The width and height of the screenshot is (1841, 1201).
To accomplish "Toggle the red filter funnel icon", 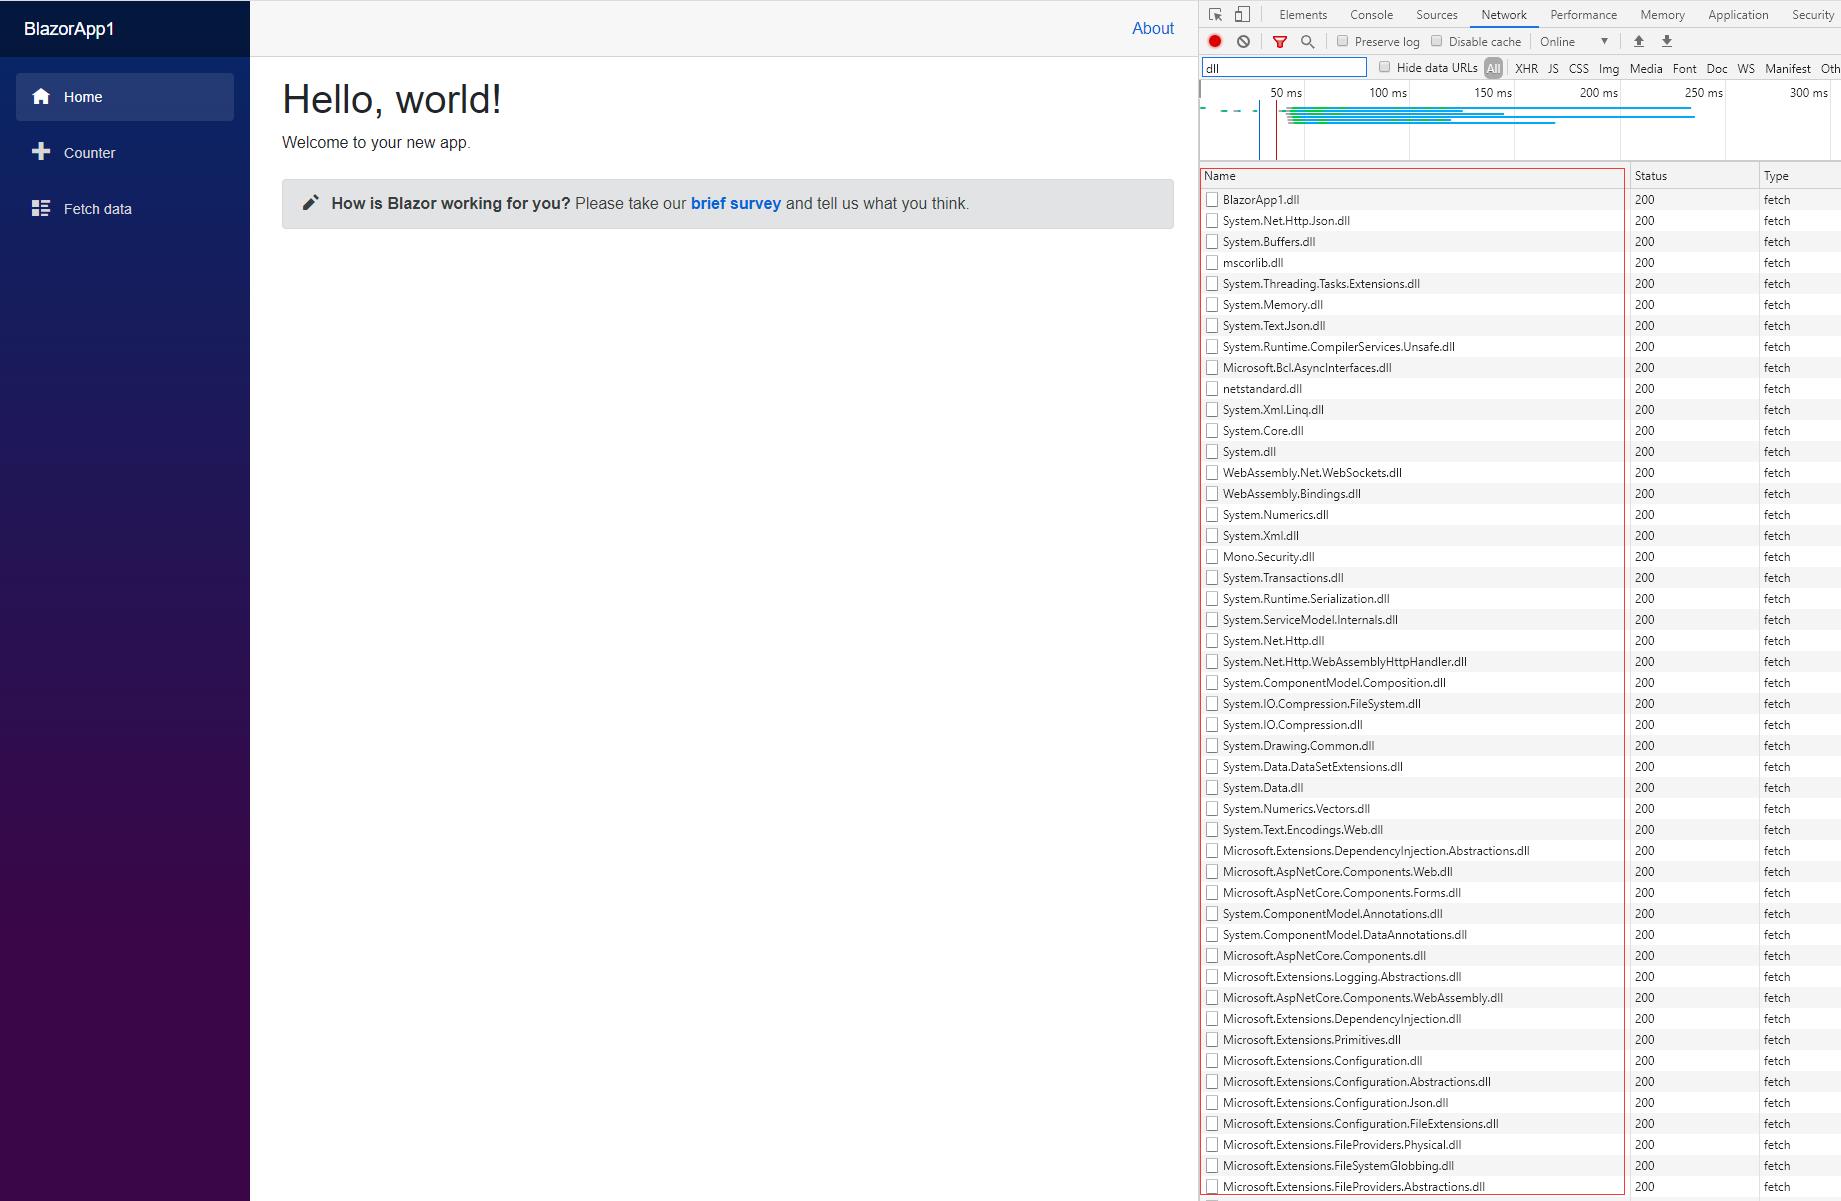I will coord(1280,41).
